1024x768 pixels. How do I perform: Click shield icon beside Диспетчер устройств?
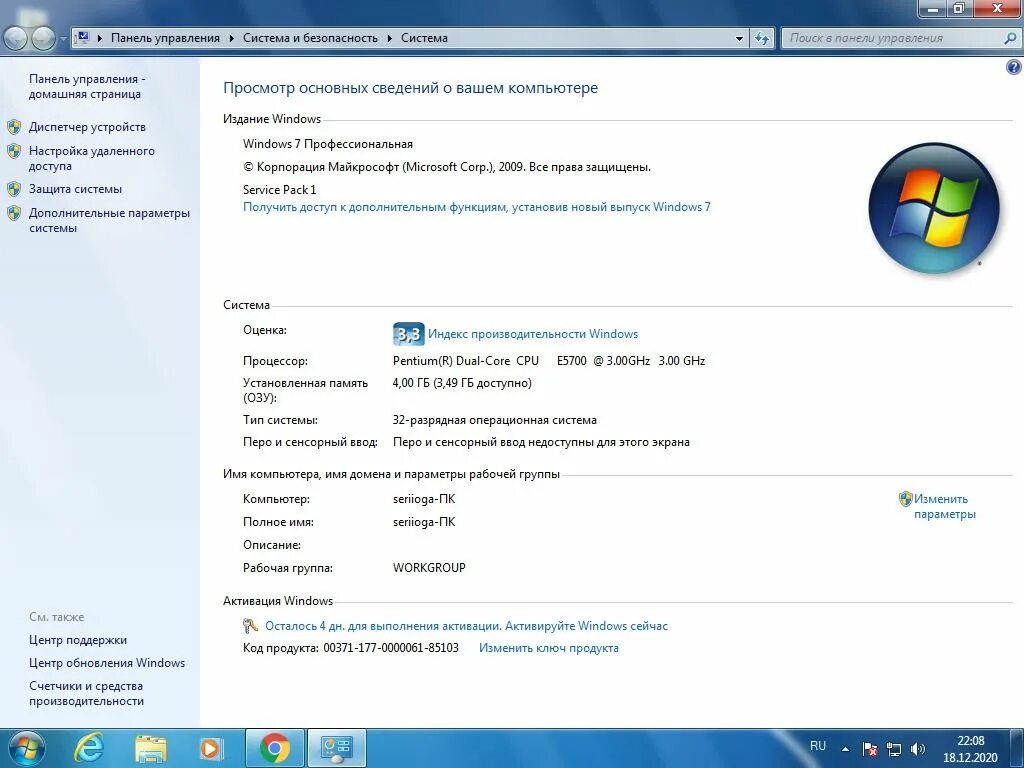point(14,127)
